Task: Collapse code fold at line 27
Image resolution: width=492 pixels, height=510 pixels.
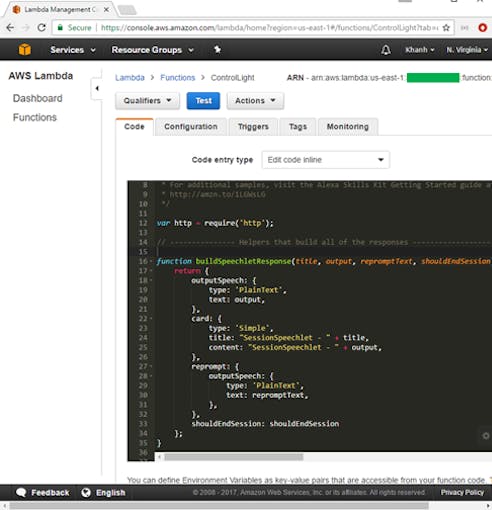Action: coord(151,366)
